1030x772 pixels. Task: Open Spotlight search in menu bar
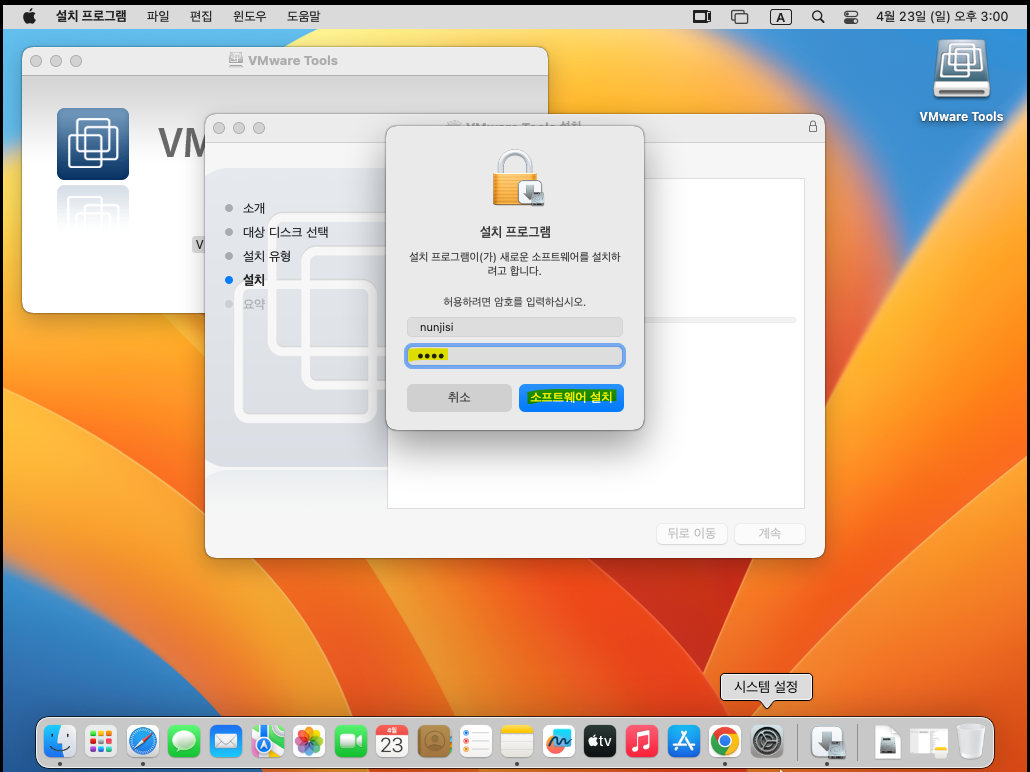click(818, 17)
